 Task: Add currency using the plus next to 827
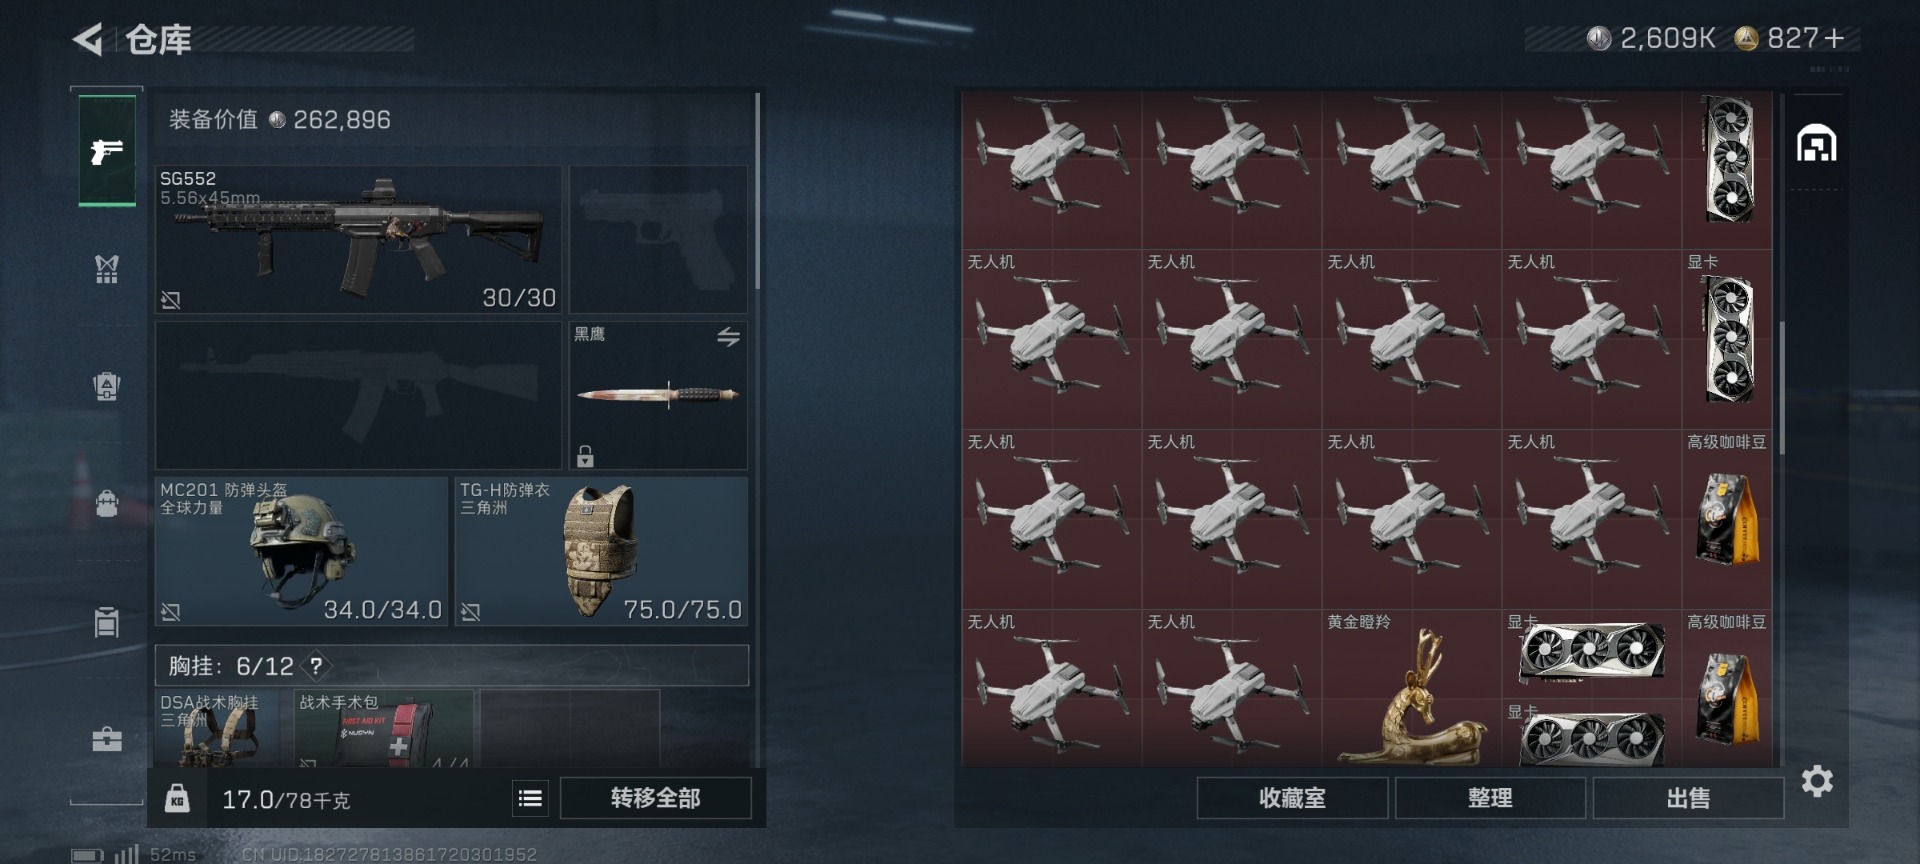click(1833, 39)
